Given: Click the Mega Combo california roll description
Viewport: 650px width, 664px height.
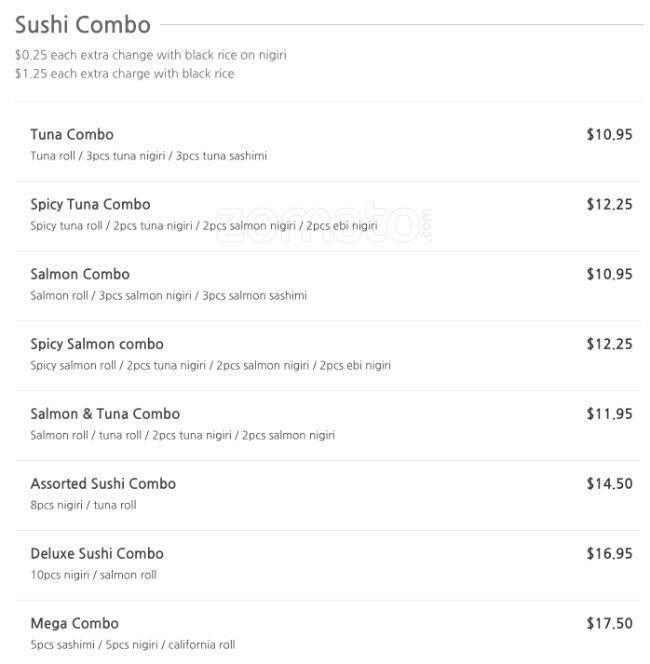Looking at the screenshot, I should (x=132, y=645).
